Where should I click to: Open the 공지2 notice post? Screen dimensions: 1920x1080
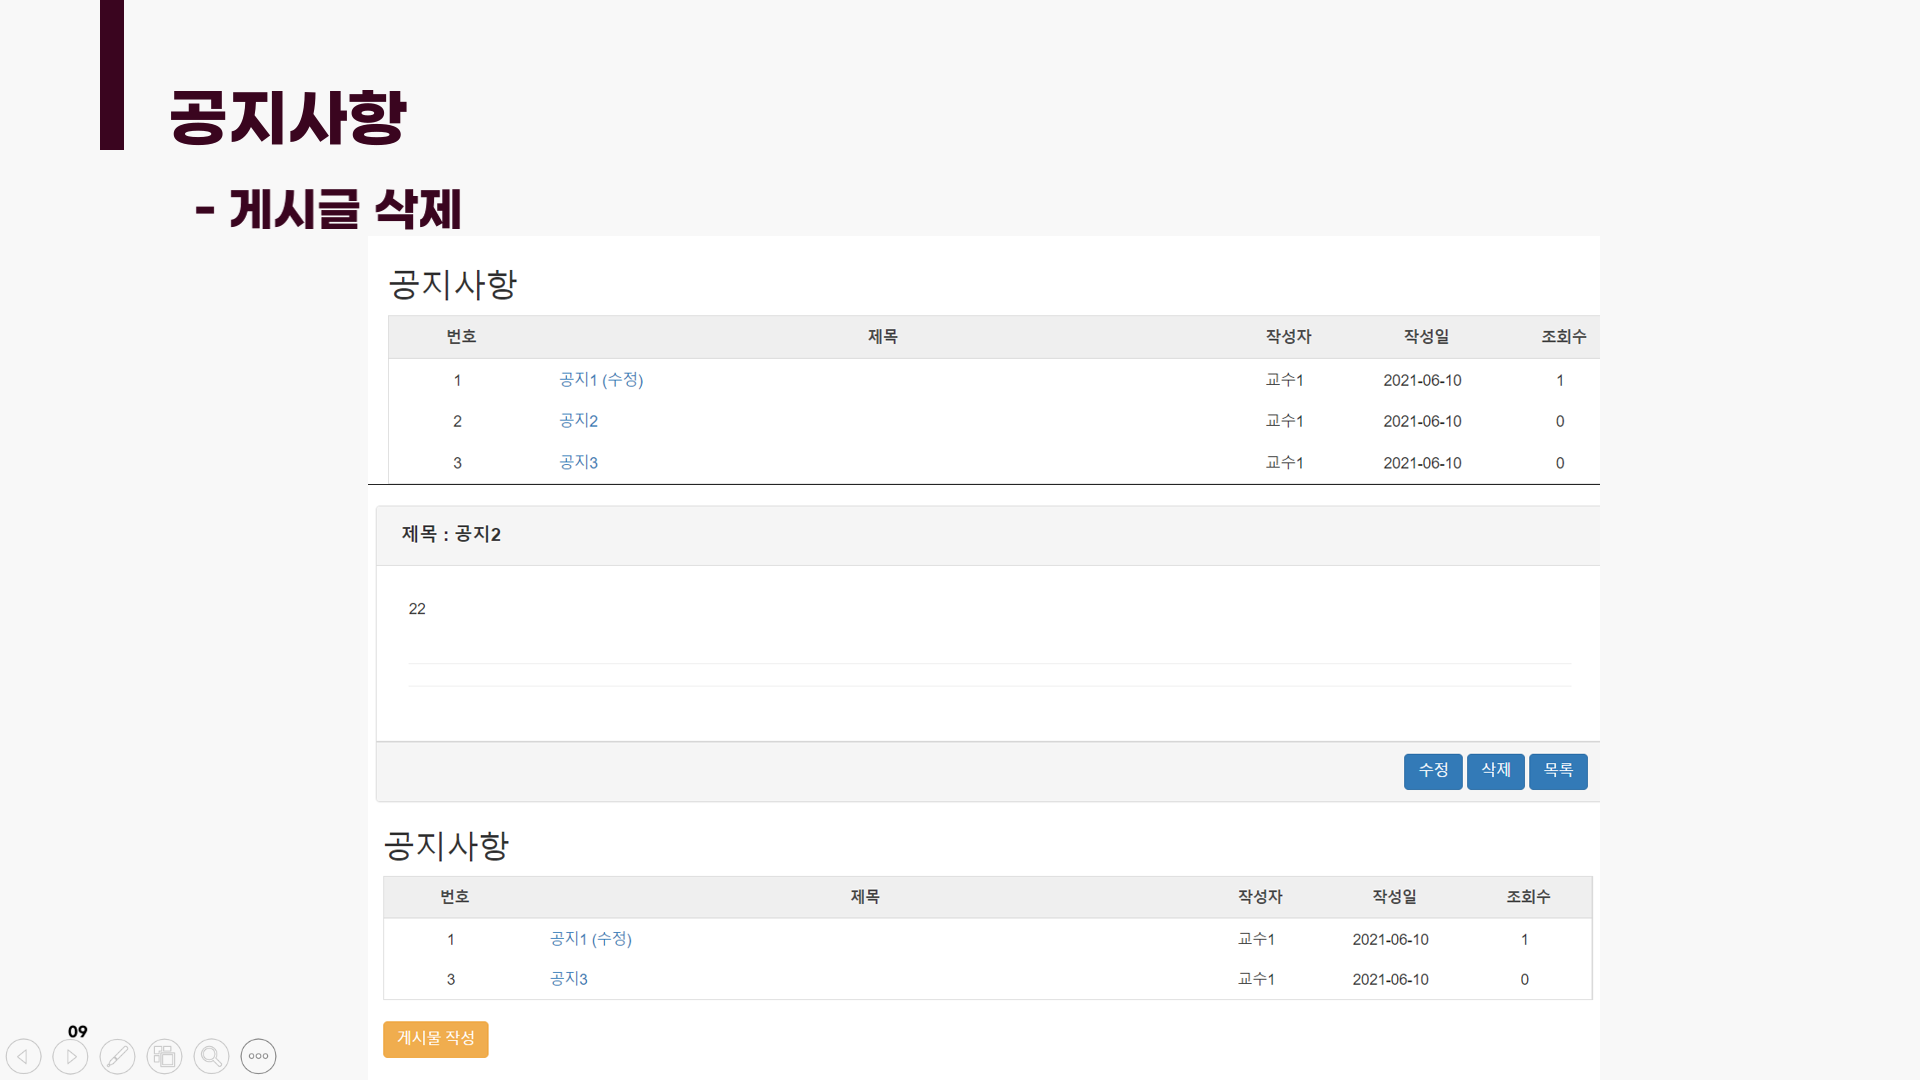(x=578, y=421)
